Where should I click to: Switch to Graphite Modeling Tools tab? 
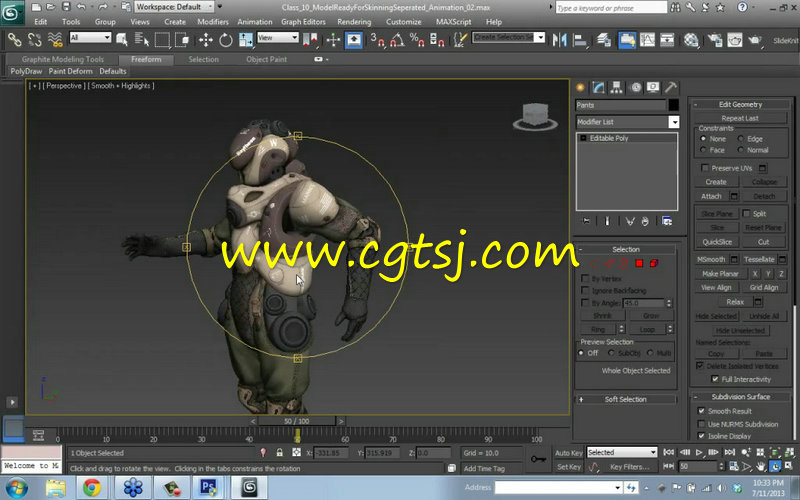[x=62, y=59]
